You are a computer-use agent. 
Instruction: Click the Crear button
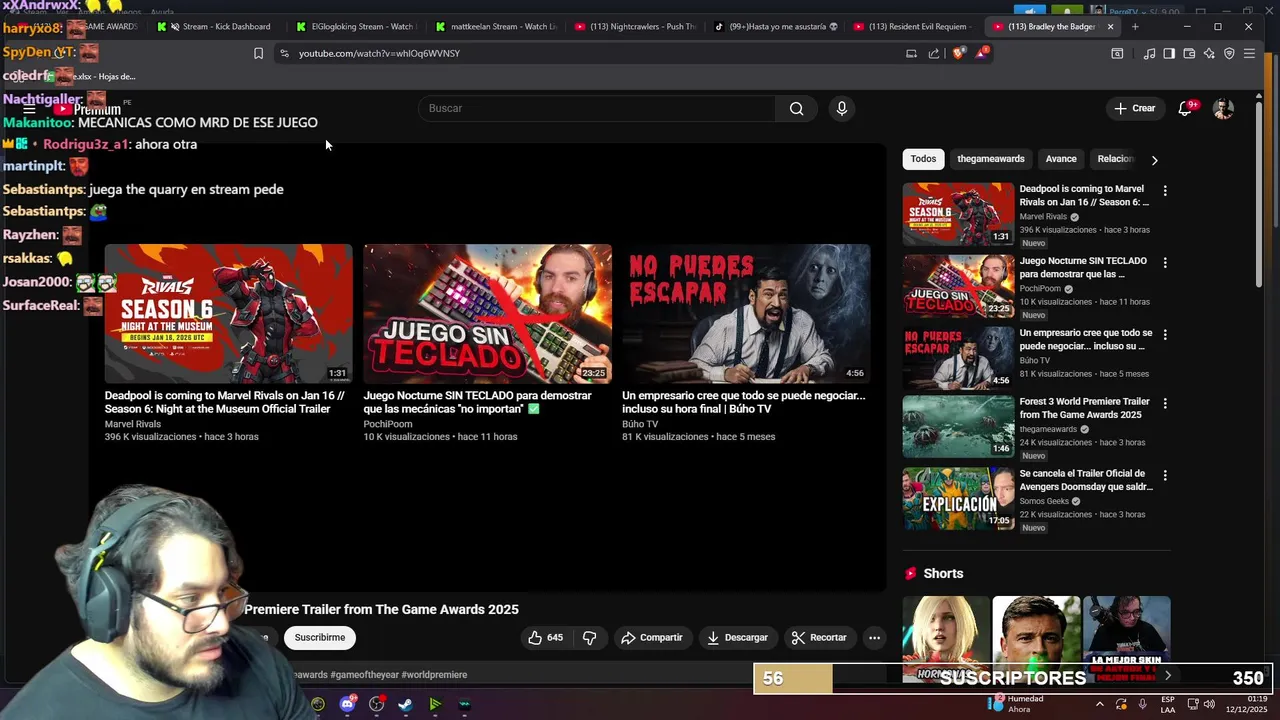point(1135,108)
